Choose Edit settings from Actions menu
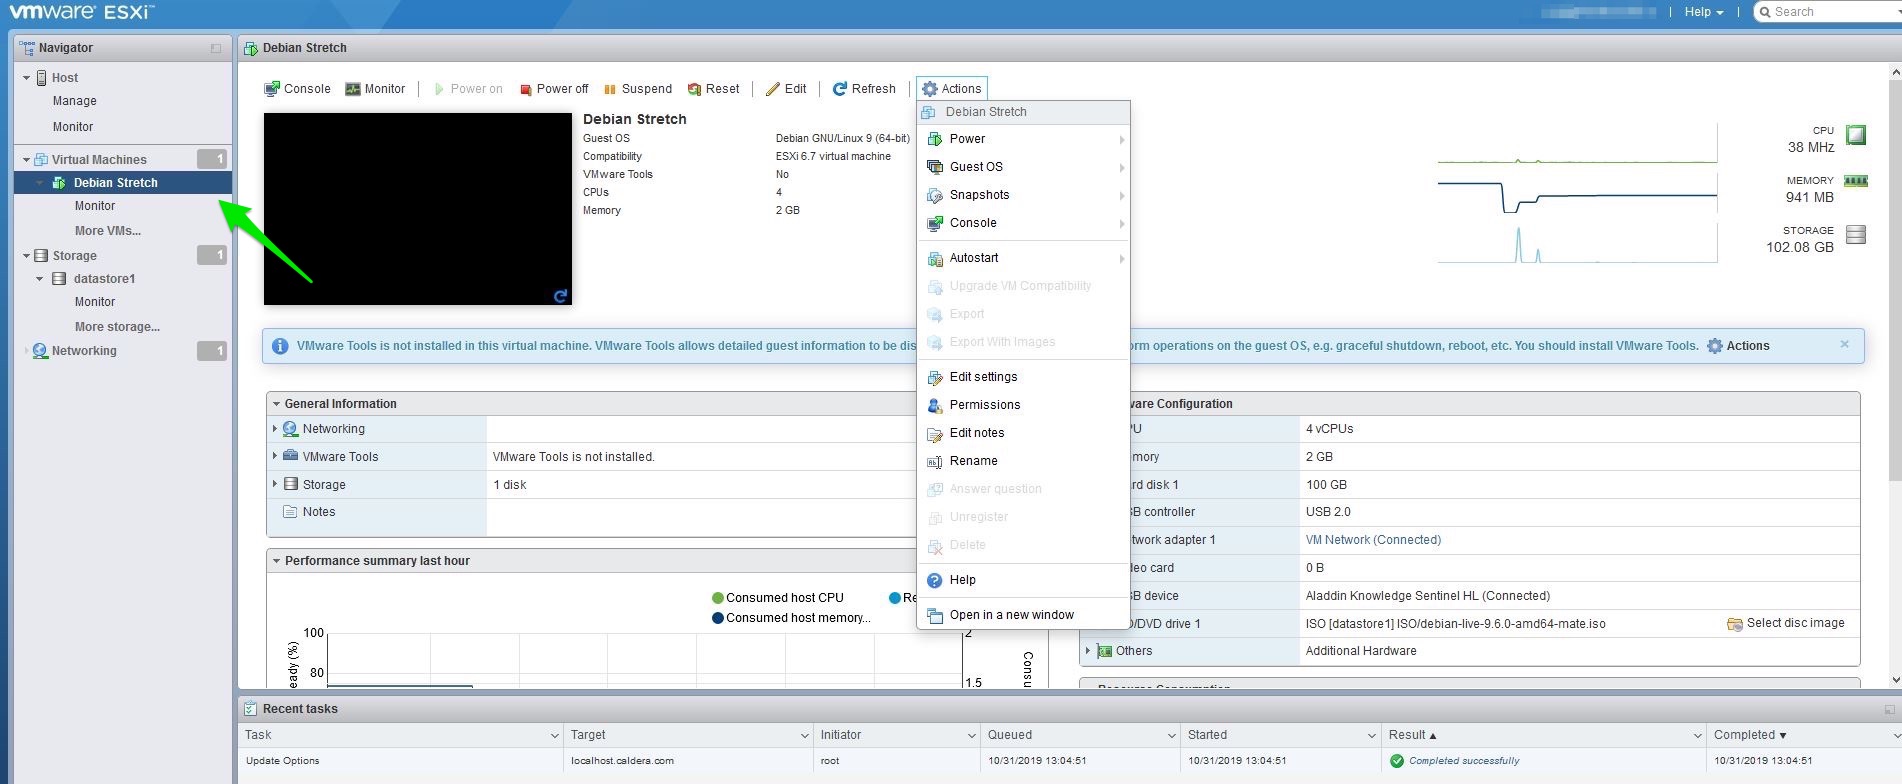1902x784 pixels. click(983, 377)
